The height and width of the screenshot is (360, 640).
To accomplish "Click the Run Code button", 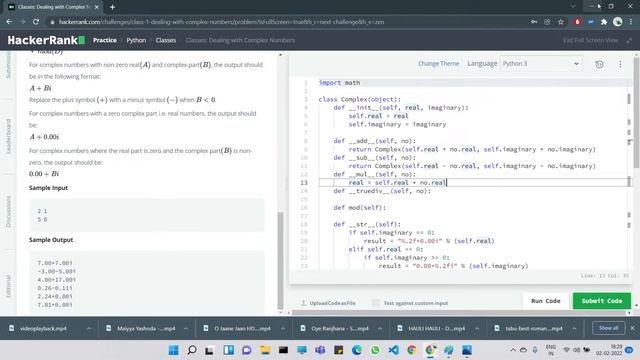I will click(545, 301).
